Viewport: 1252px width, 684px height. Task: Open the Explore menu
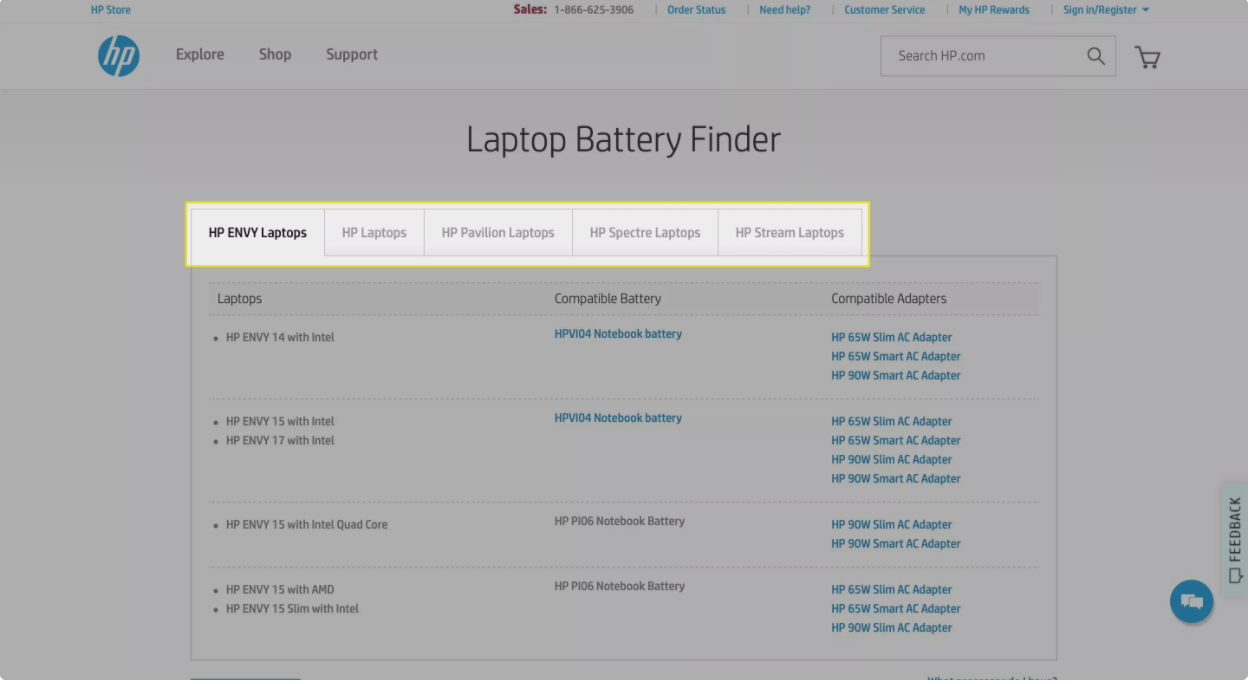199,55
